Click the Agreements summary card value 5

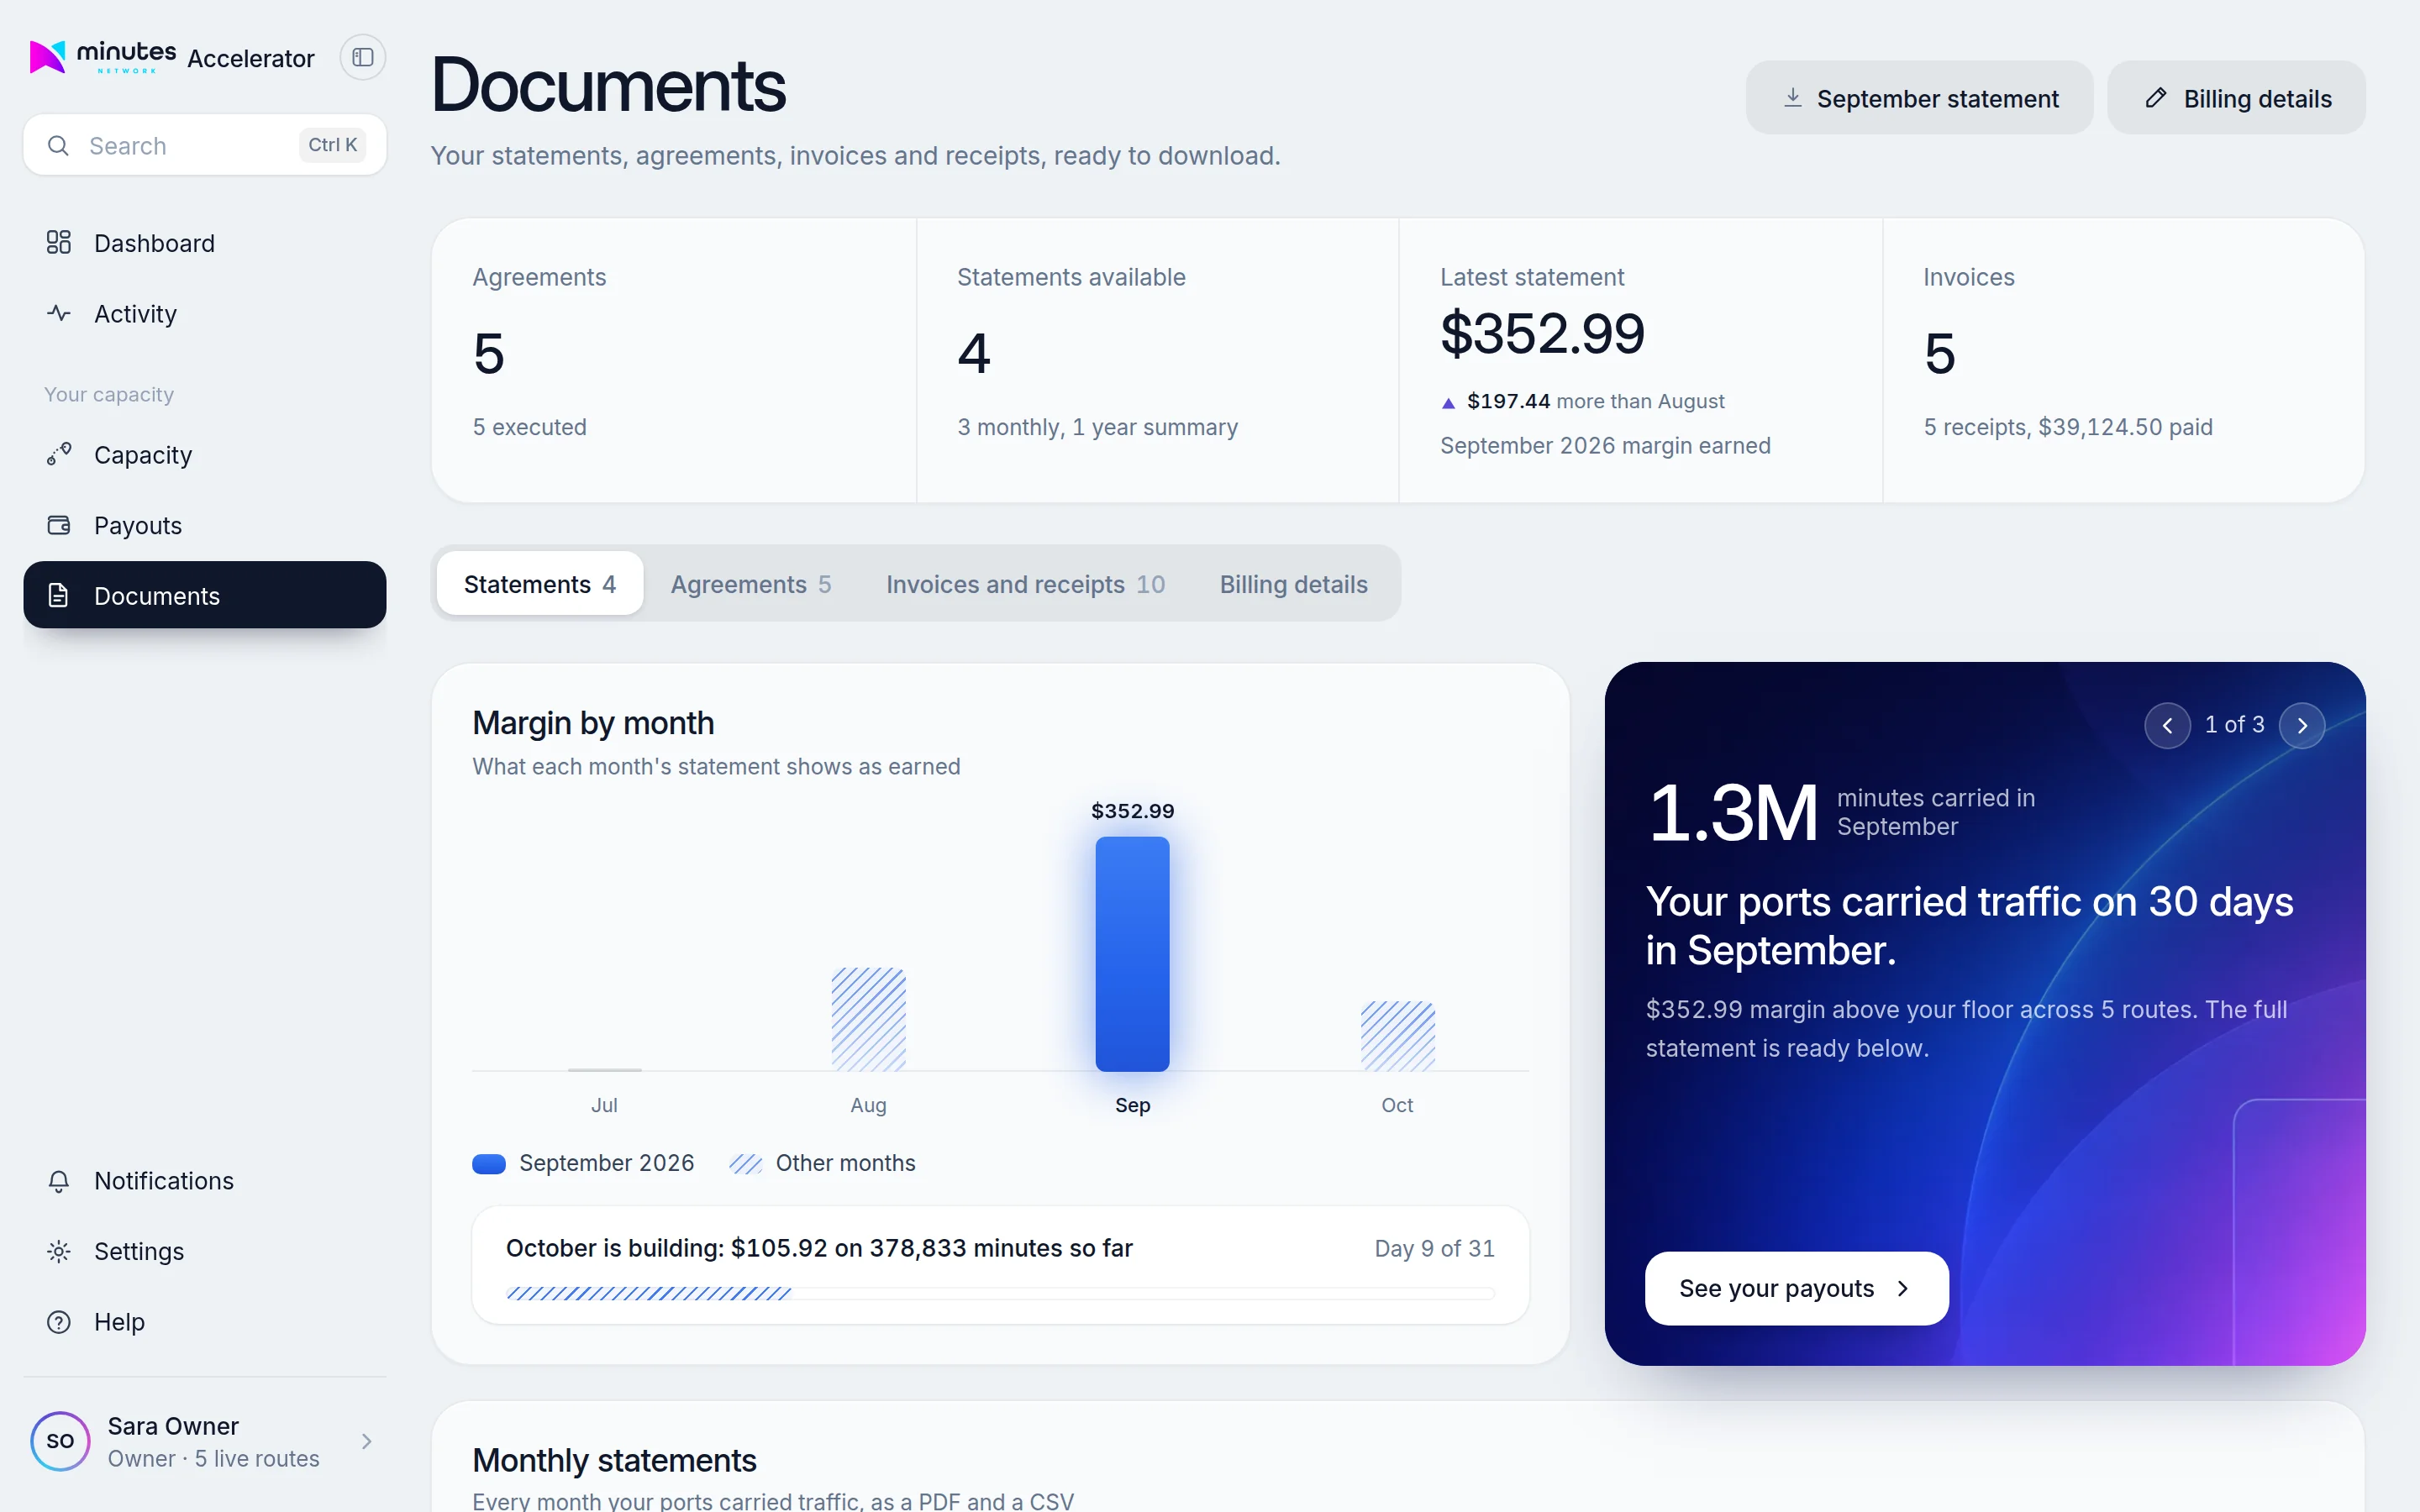488,353
